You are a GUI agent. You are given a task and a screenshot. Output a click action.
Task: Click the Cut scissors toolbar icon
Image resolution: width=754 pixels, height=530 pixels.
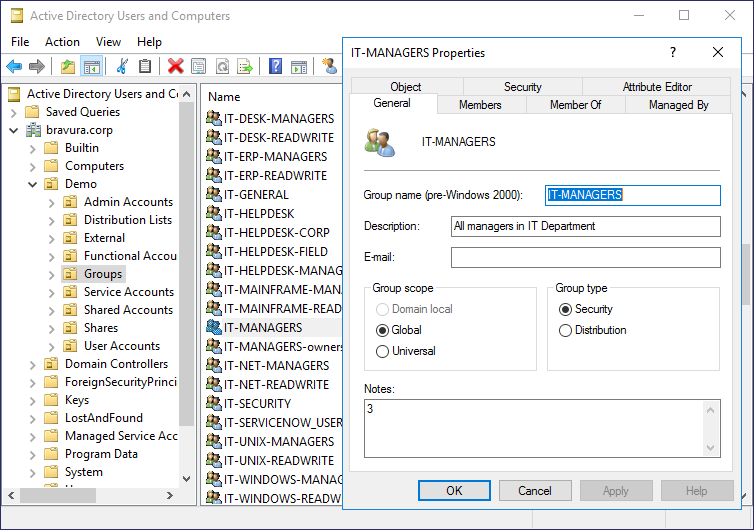122,66
